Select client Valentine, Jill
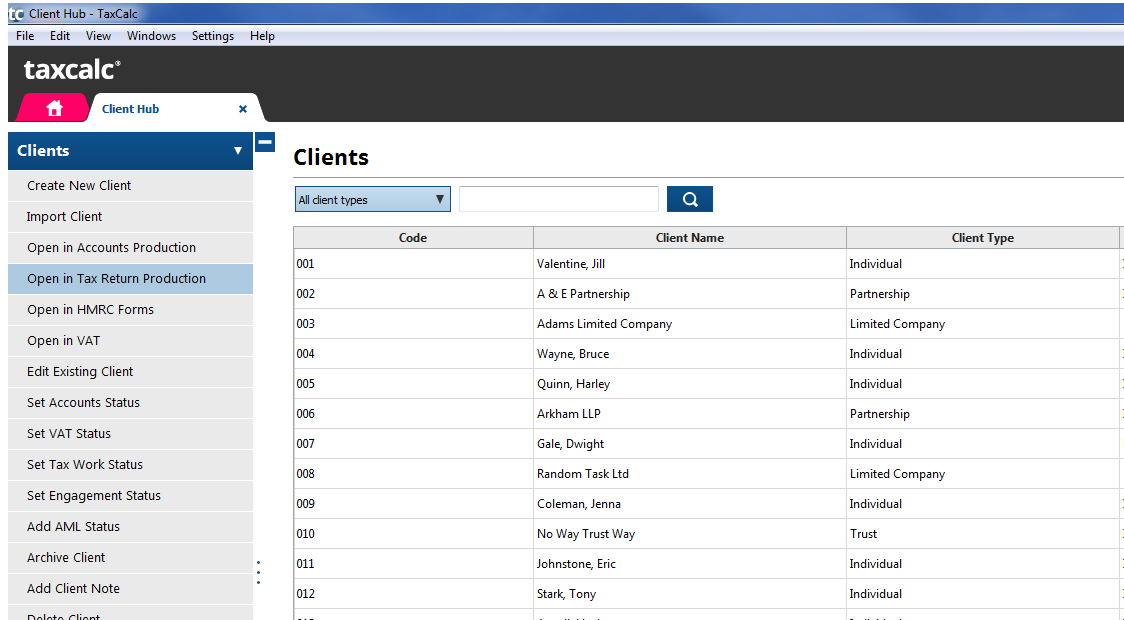This screenshot has height=620, width=1124. (571, 264)
